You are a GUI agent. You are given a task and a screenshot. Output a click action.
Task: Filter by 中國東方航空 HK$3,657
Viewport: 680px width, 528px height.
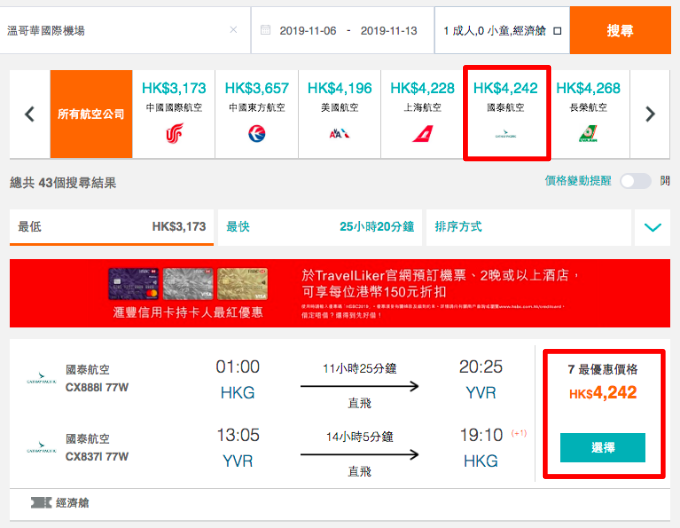click(x=257, y=114)
